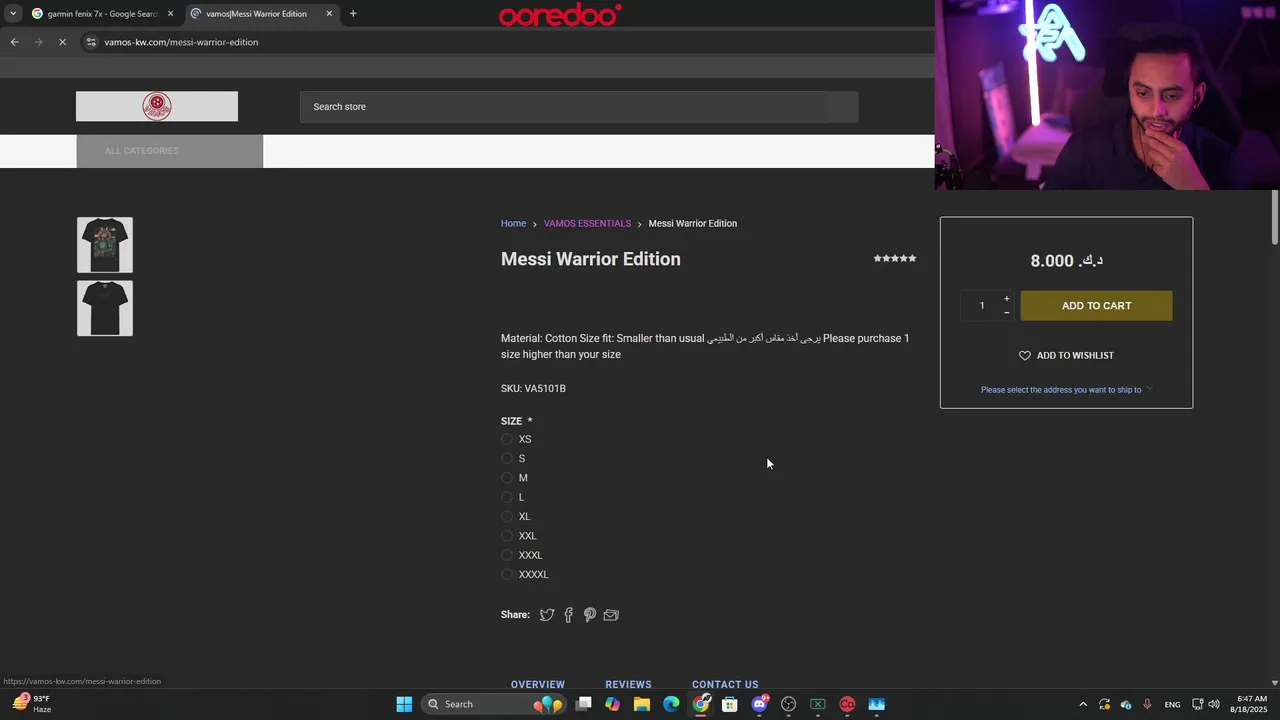Switch the ENG input language
1280x720 pixels.
(1172, 704)
